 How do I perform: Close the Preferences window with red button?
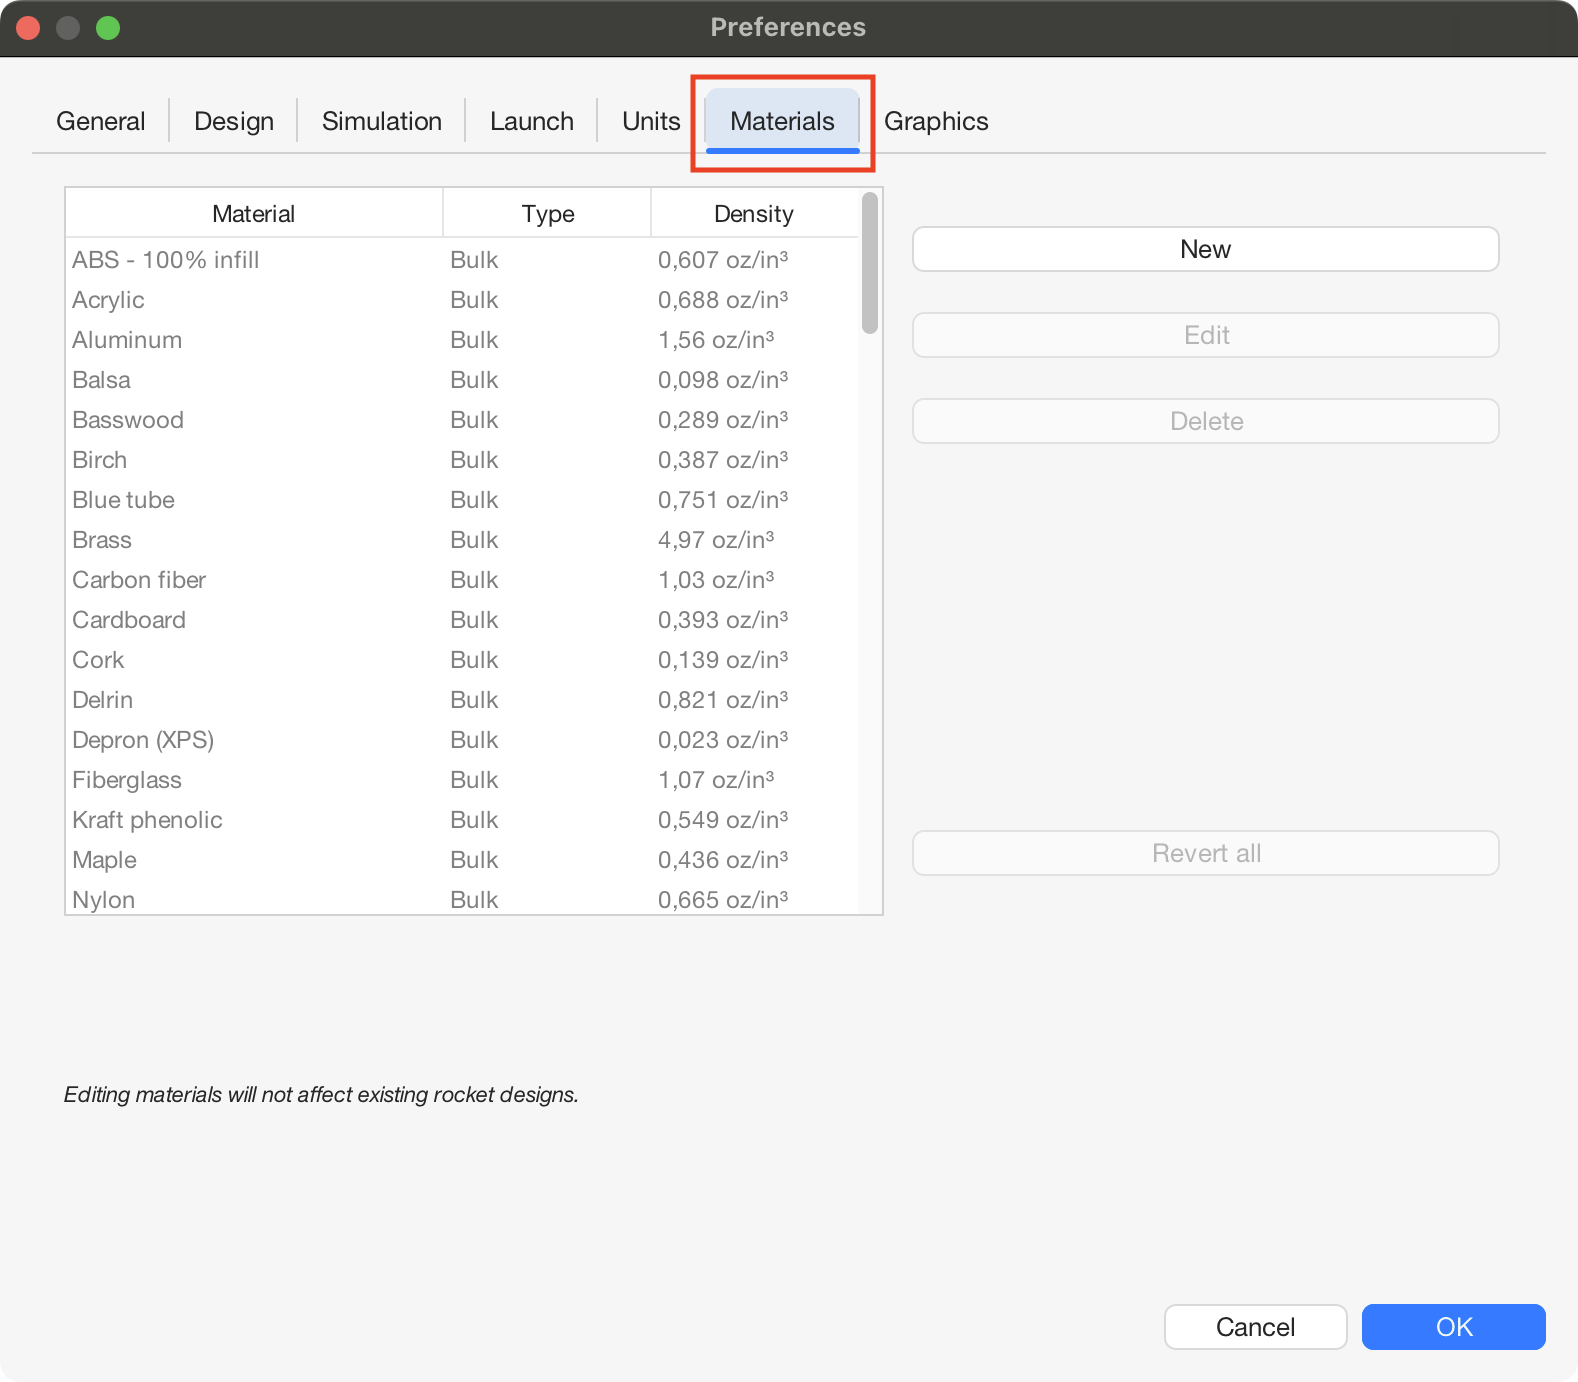click(x=28, y=28)
